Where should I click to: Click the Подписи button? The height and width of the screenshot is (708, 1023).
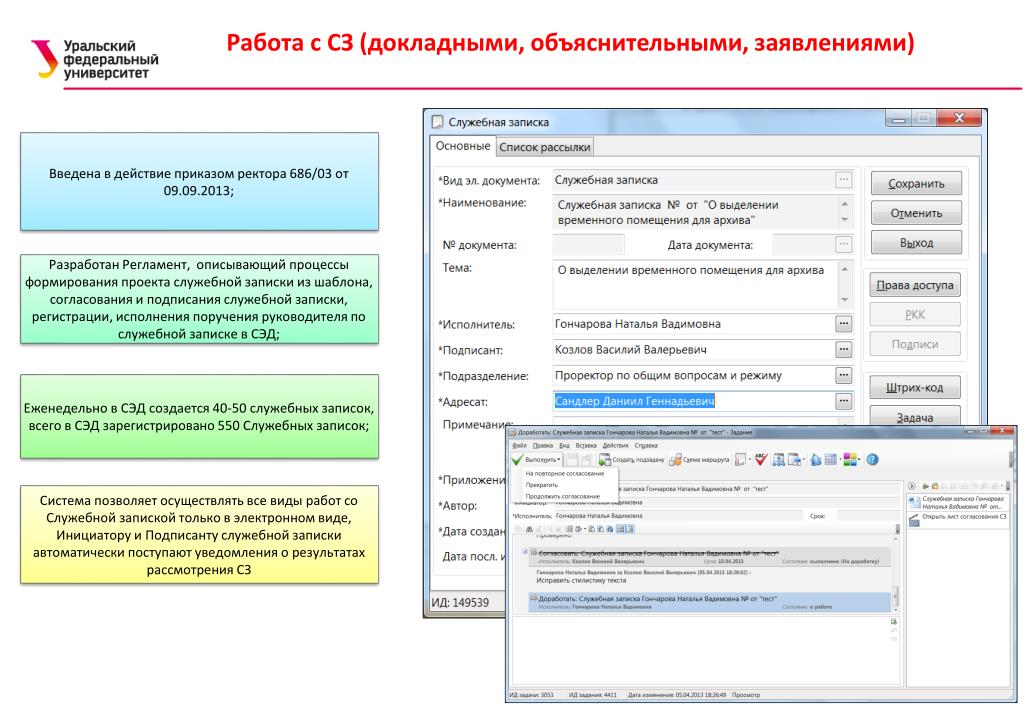[x=915, y=344]
